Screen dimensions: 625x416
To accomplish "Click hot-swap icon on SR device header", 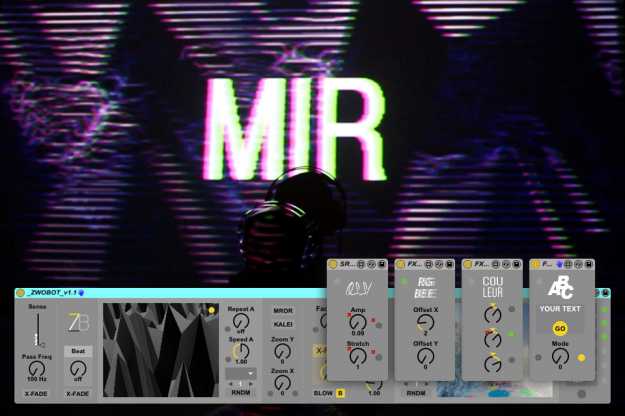I will pos(371,264).
